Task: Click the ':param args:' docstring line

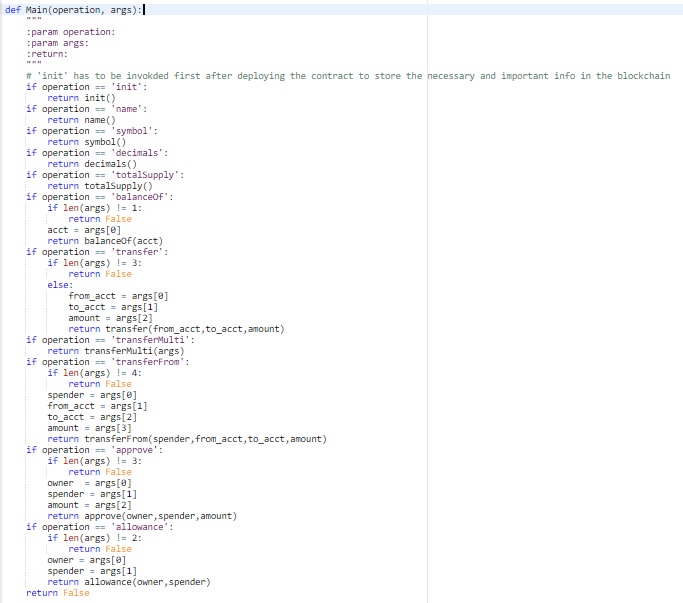Action: pyautogui.click(x=57, y=43)
